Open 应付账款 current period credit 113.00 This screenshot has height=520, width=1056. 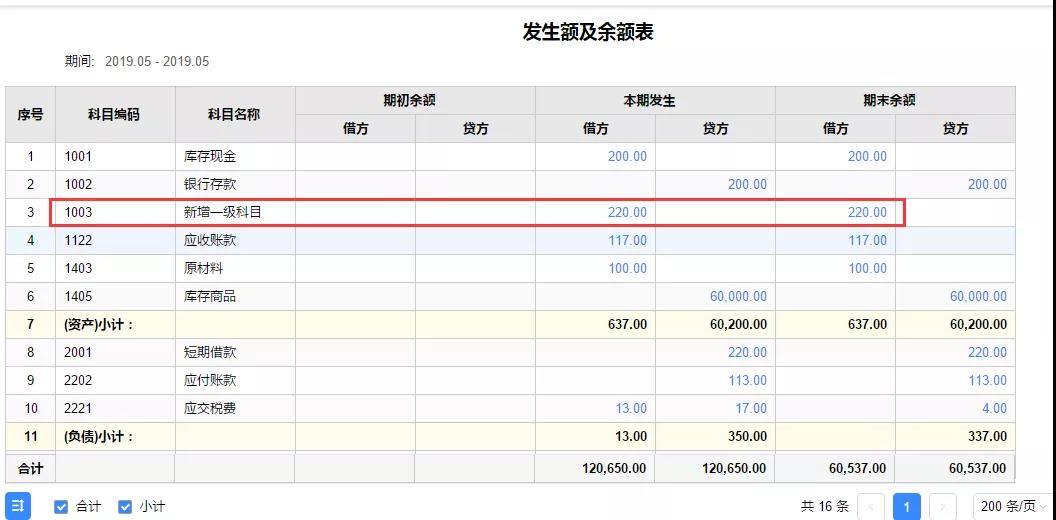coord(747,381)
